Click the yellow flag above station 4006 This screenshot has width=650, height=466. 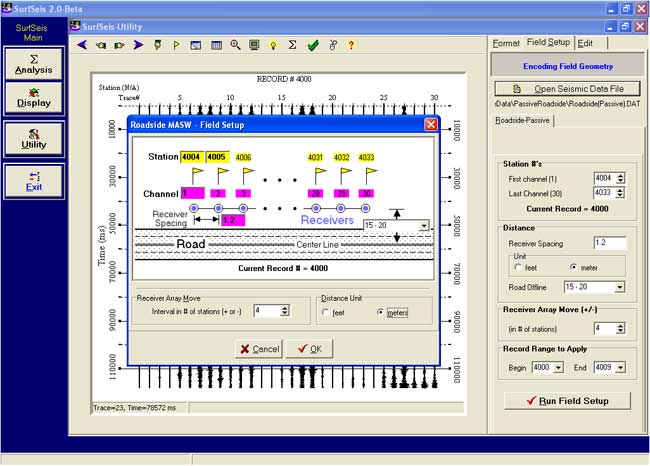pyautogui.click(x=248, y=175)
